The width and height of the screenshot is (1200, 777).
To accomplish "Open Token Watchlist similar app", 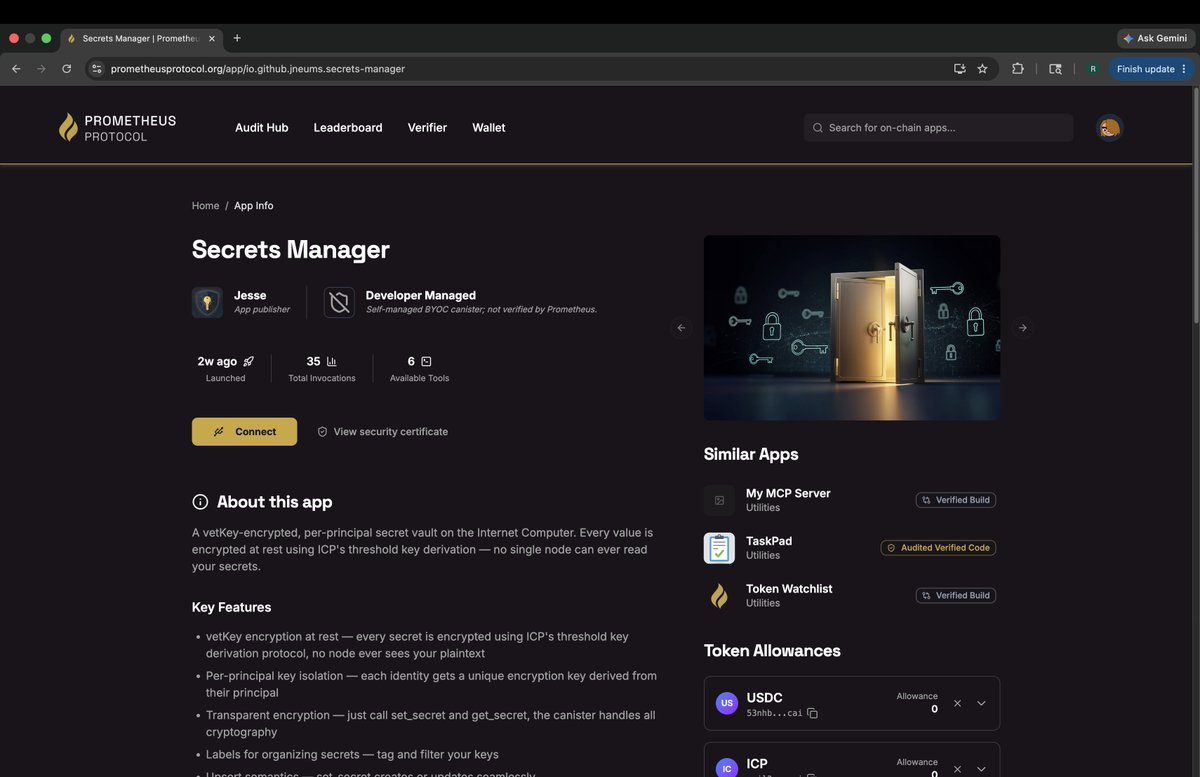I will tap(789, 589).
